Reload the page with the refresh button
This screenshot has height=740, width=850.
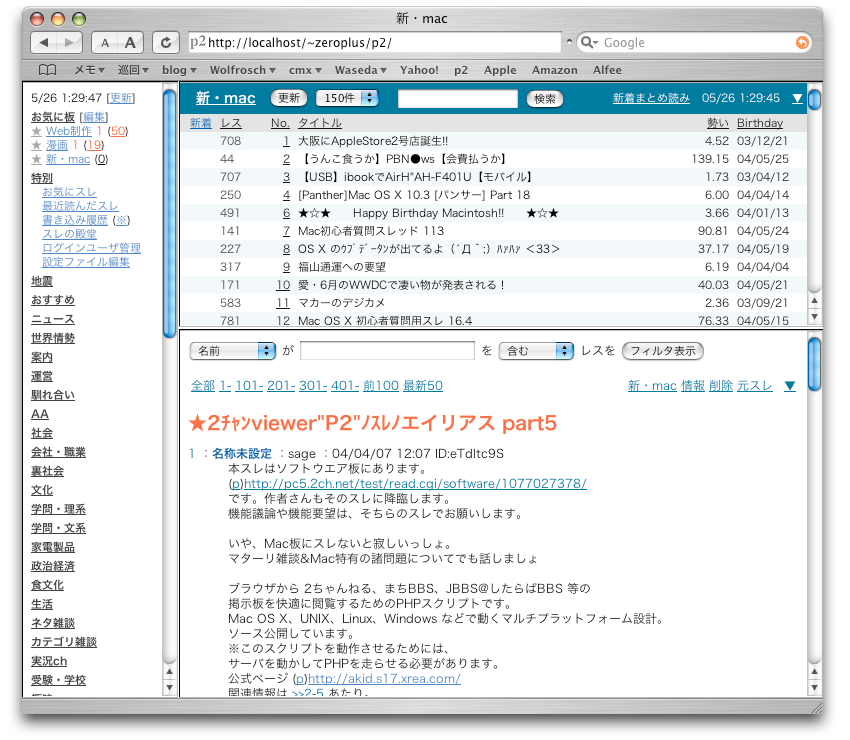pos(166,42)
